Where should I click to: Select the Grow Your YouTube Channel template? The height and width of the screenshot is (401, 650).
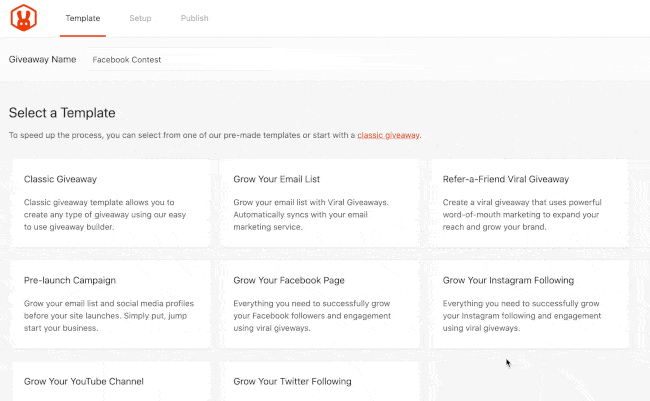[x=111, y=382]
